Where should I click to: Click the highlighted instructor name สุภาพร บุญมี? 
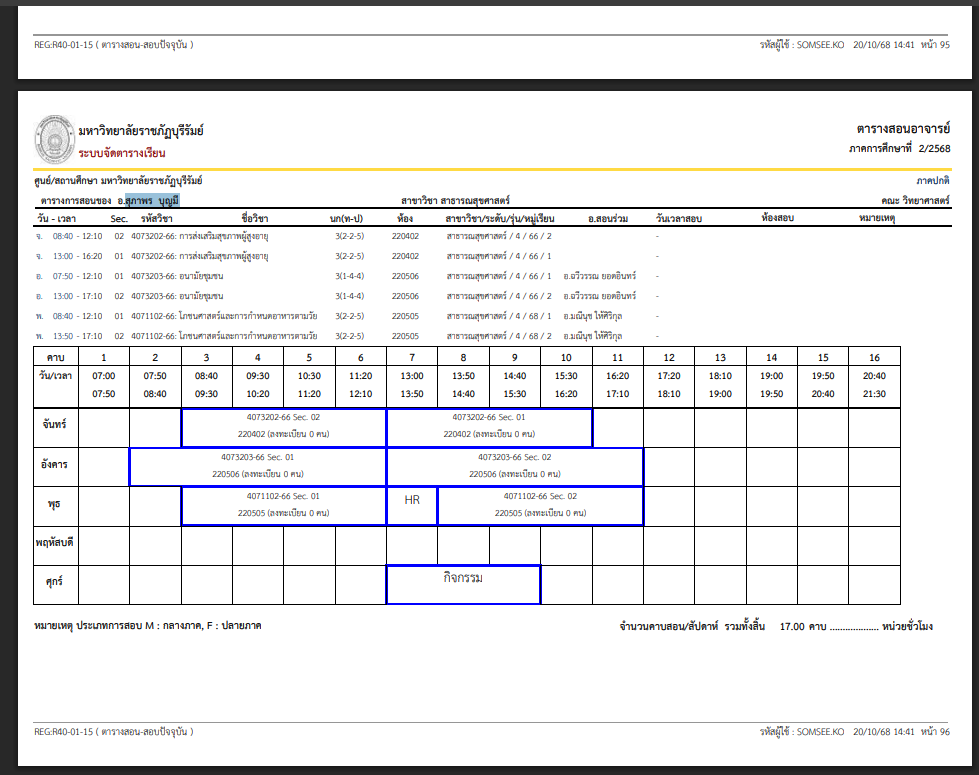point(152,200)
